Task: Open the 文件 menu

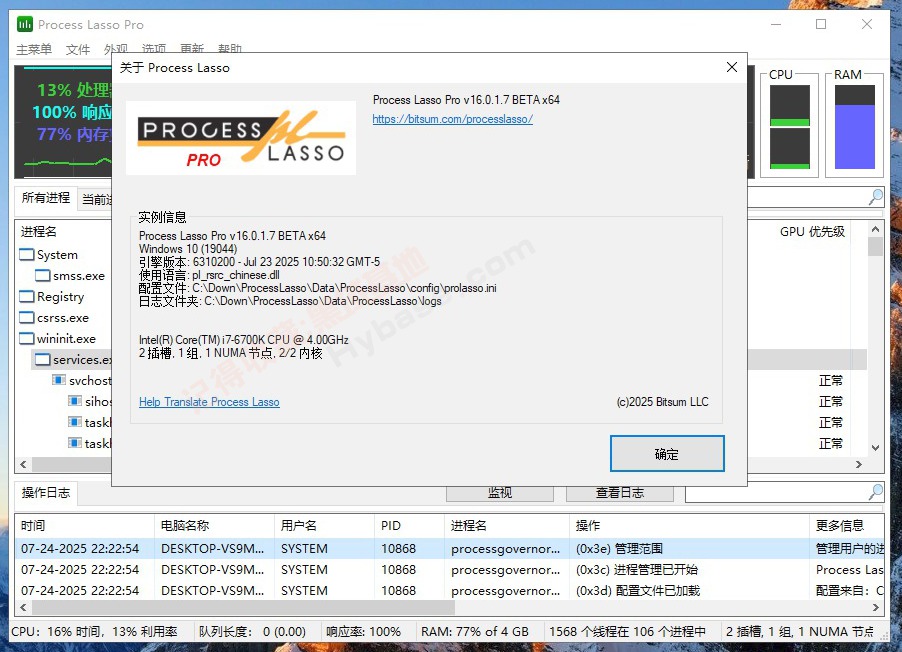Action: 78,49
